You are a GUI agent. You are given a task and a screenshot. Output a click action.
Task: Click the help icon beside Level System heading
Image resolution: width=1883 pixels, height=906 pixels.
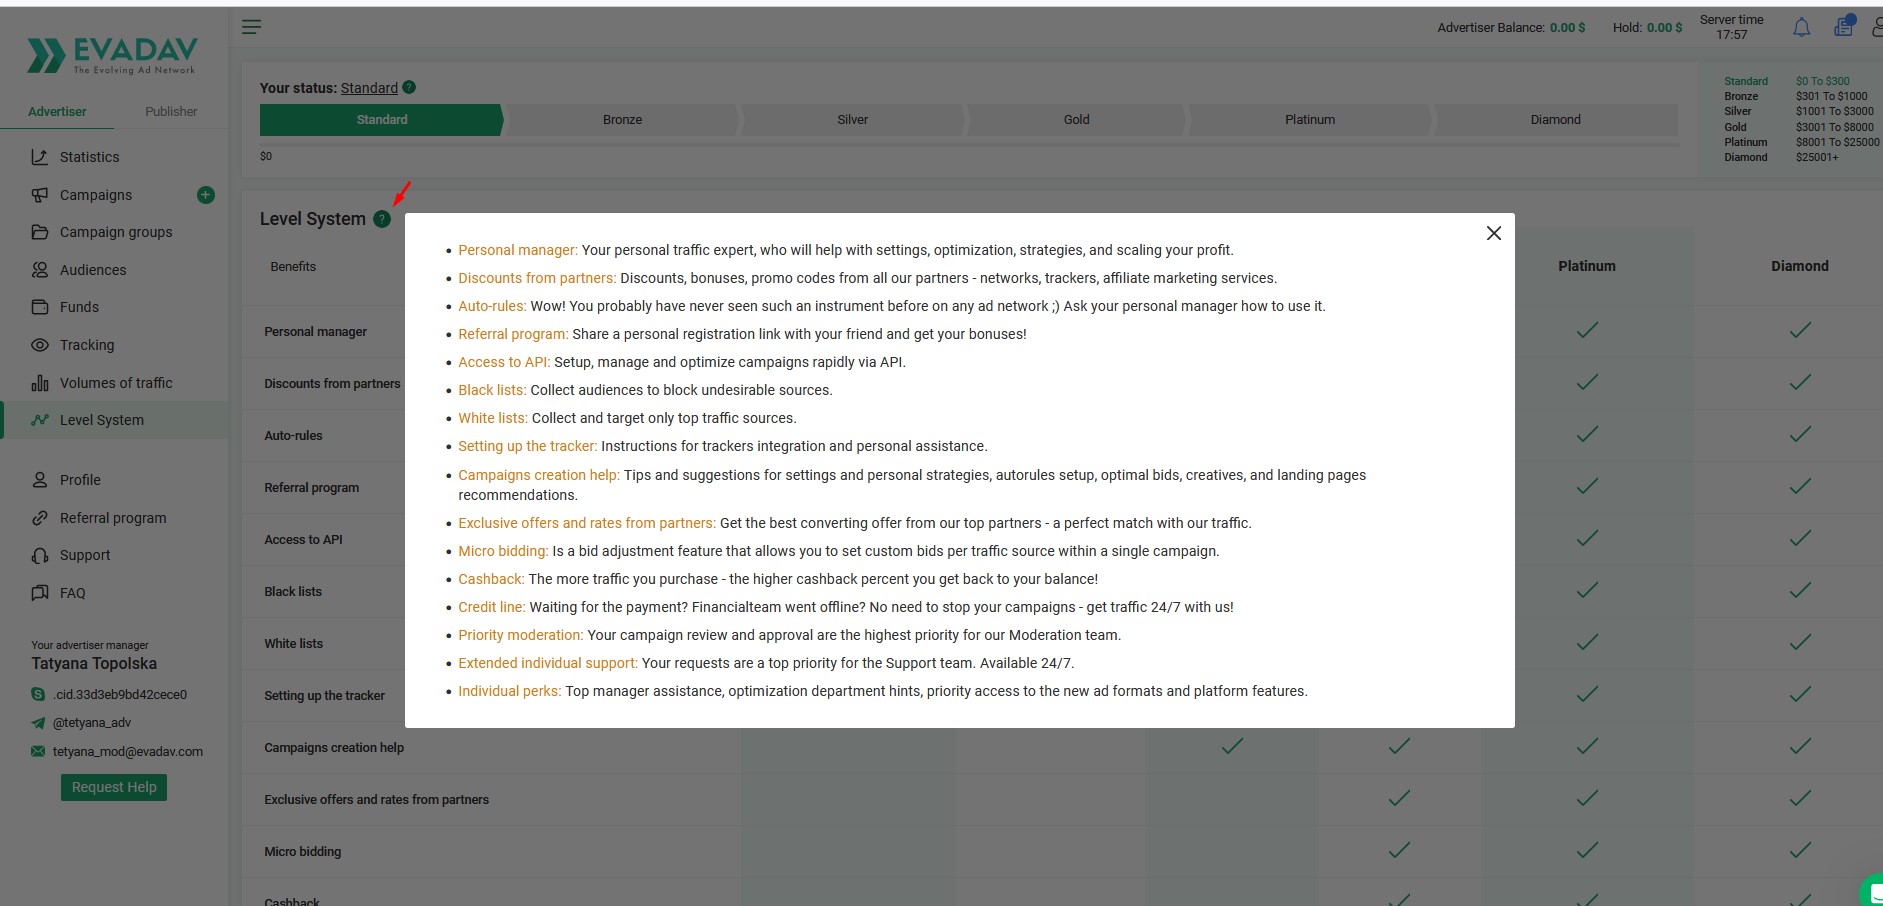click(382, 219)
